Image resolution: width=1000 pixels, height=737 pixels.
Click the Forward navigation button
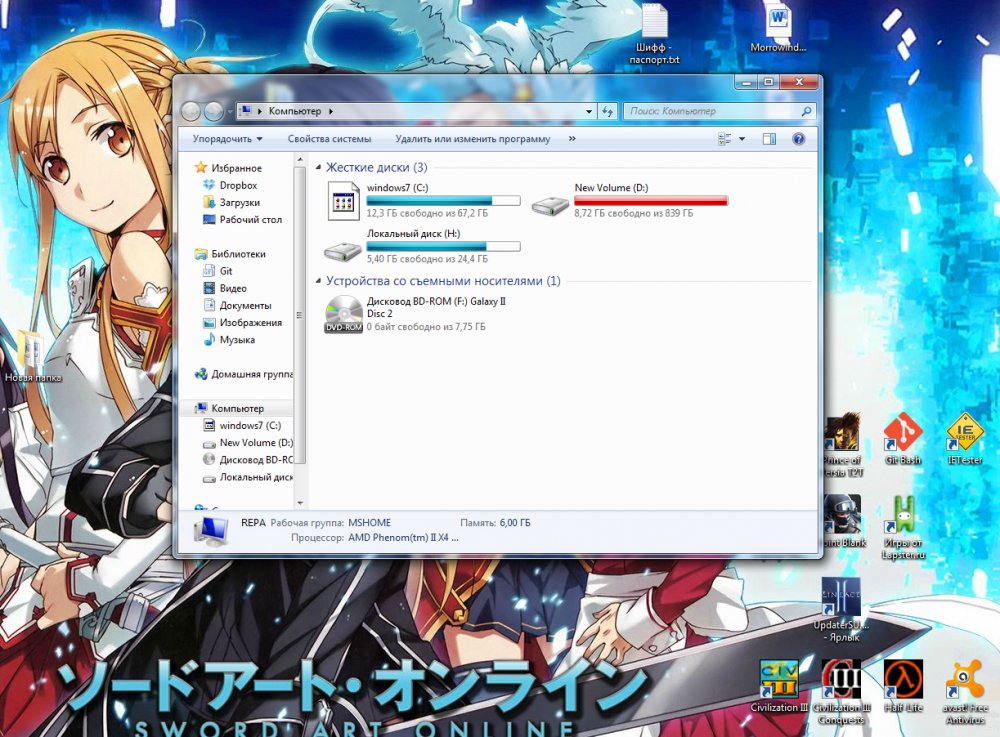pos(214,111)
